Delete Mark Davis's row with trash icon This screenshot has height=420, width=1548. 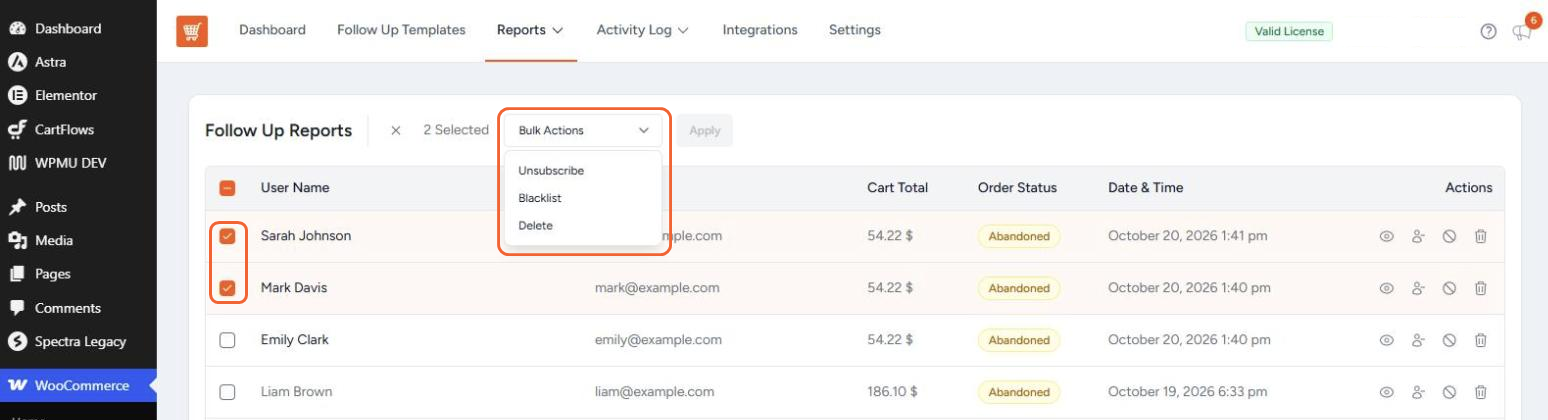tap(1481, 288)
